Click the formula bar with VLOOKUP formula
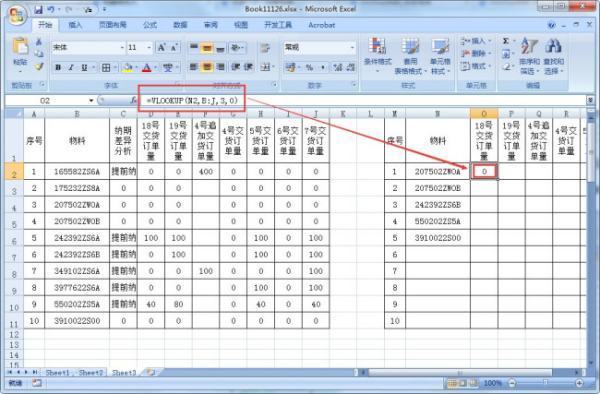Viewport: 600px width, 394px height. point(362,101)
